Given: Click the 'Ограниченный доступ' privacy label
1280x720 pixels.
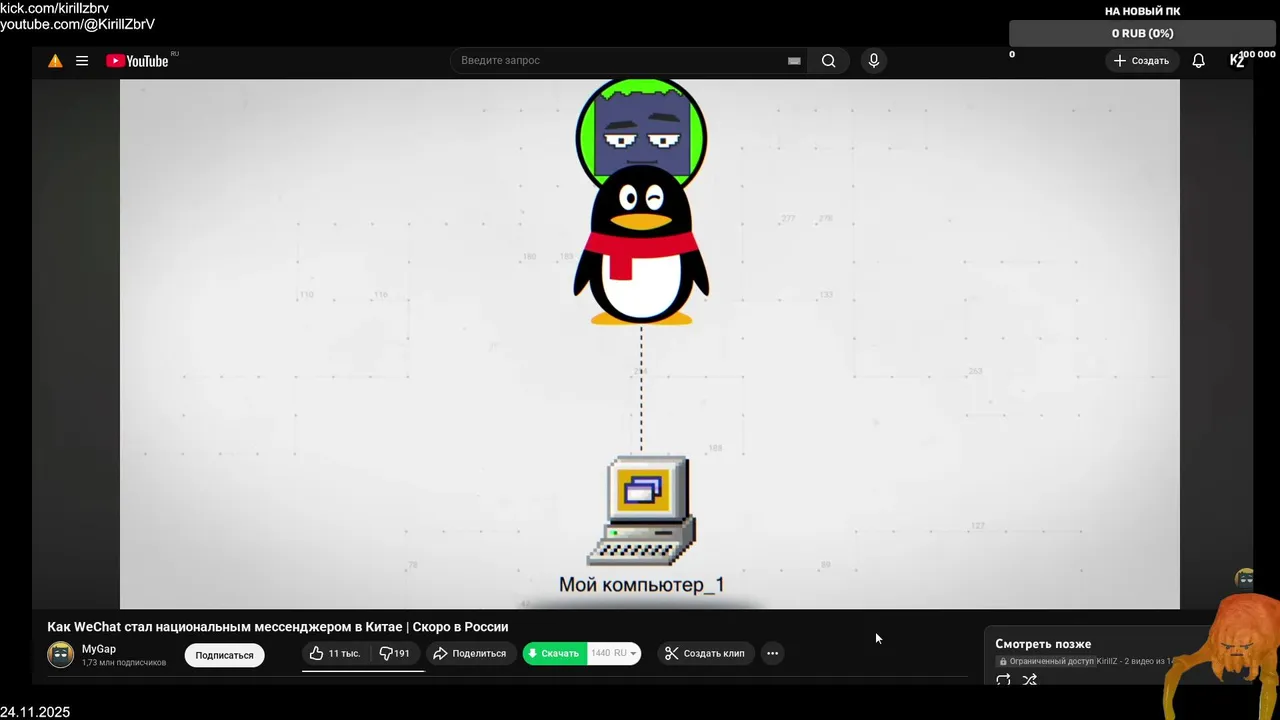Looking at the screenshot, I should pos(1046,662).
